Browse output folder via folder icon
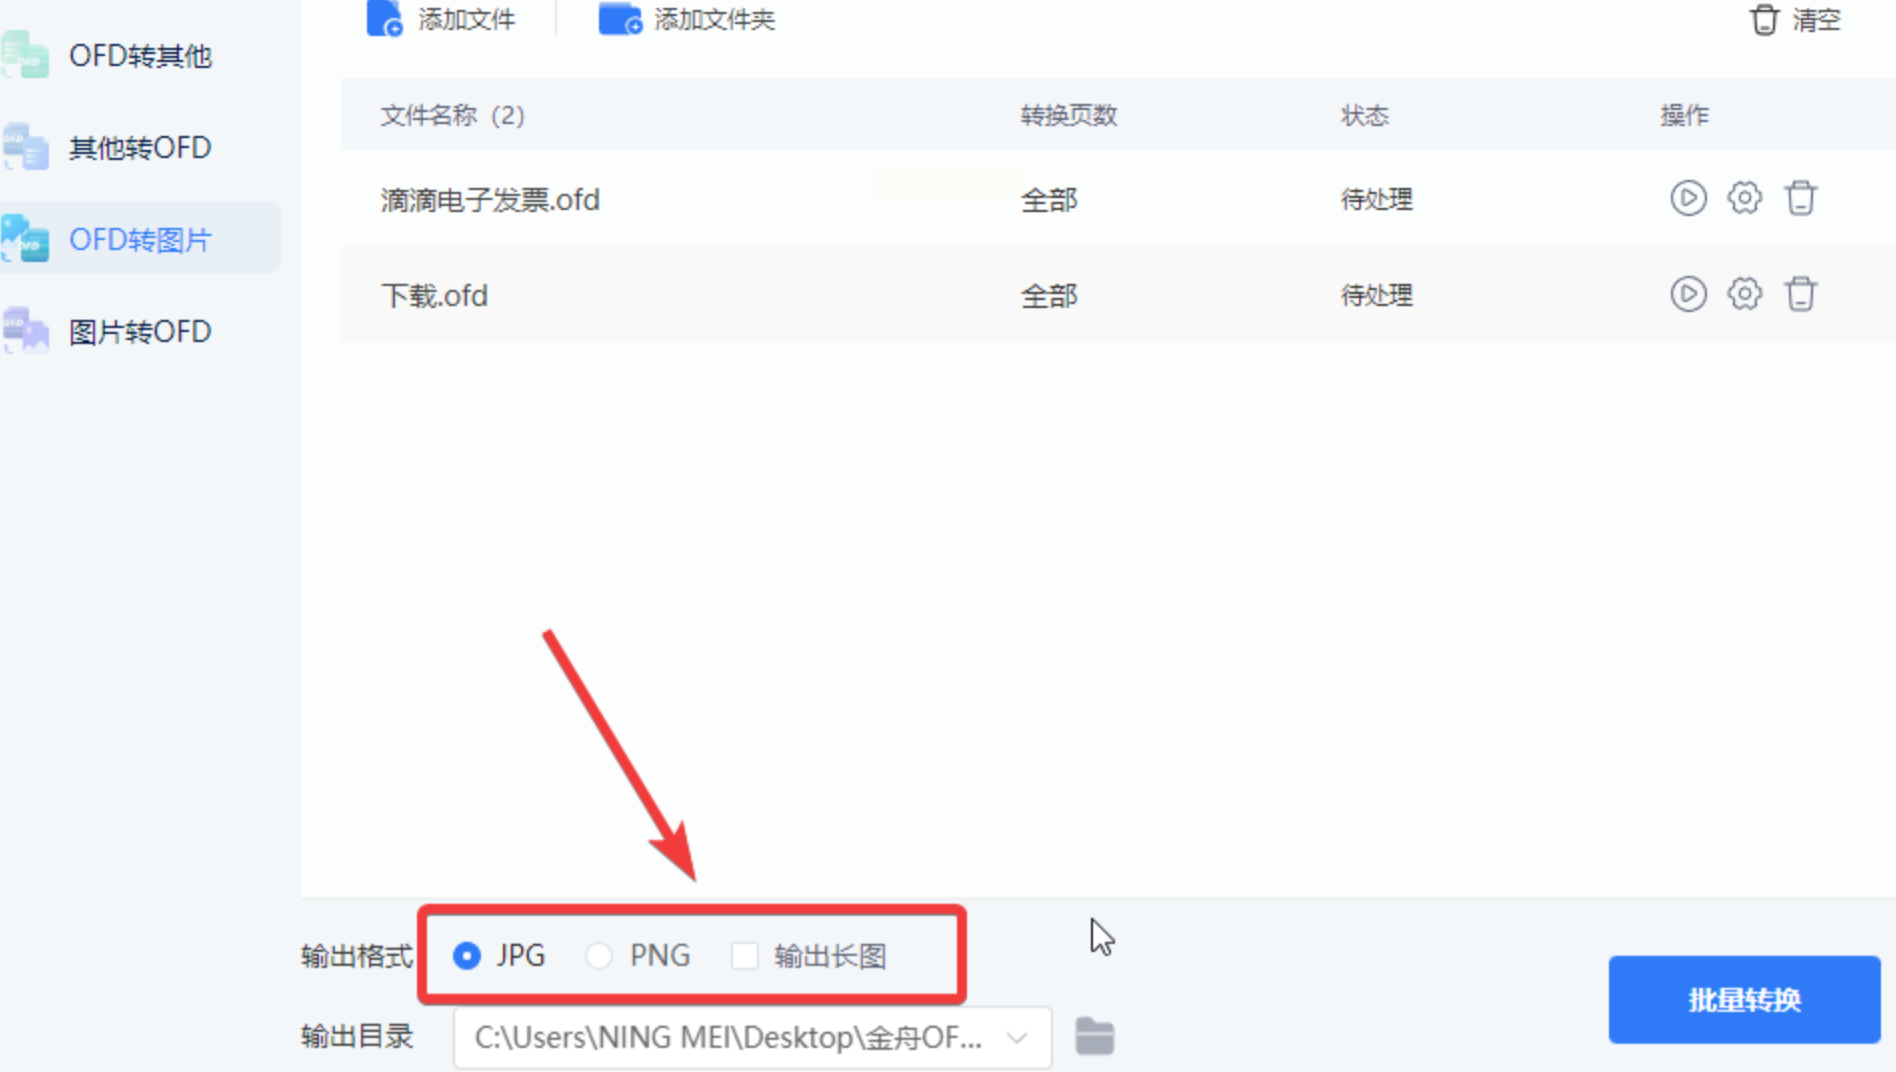 pos(1095,1036)
